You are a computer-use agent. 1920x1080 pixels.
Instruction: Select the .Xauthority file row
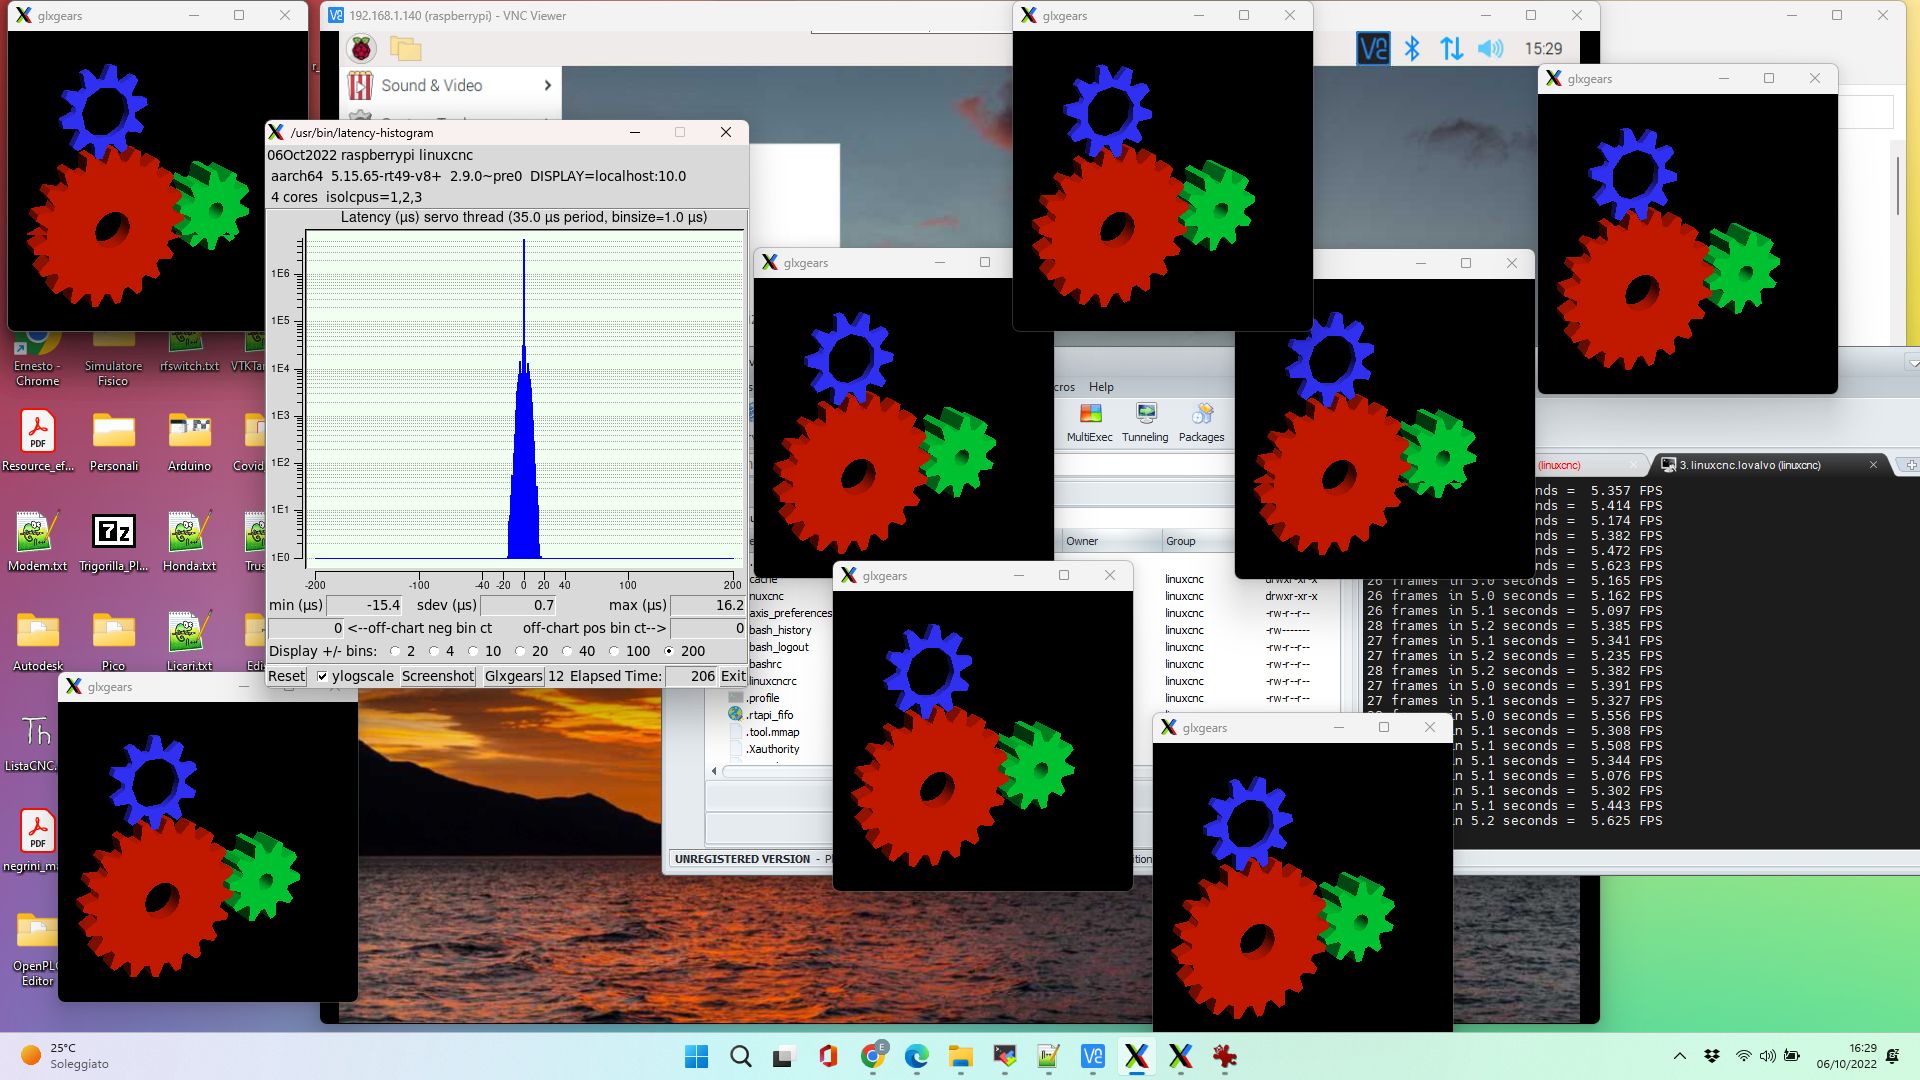coord(774,749)
